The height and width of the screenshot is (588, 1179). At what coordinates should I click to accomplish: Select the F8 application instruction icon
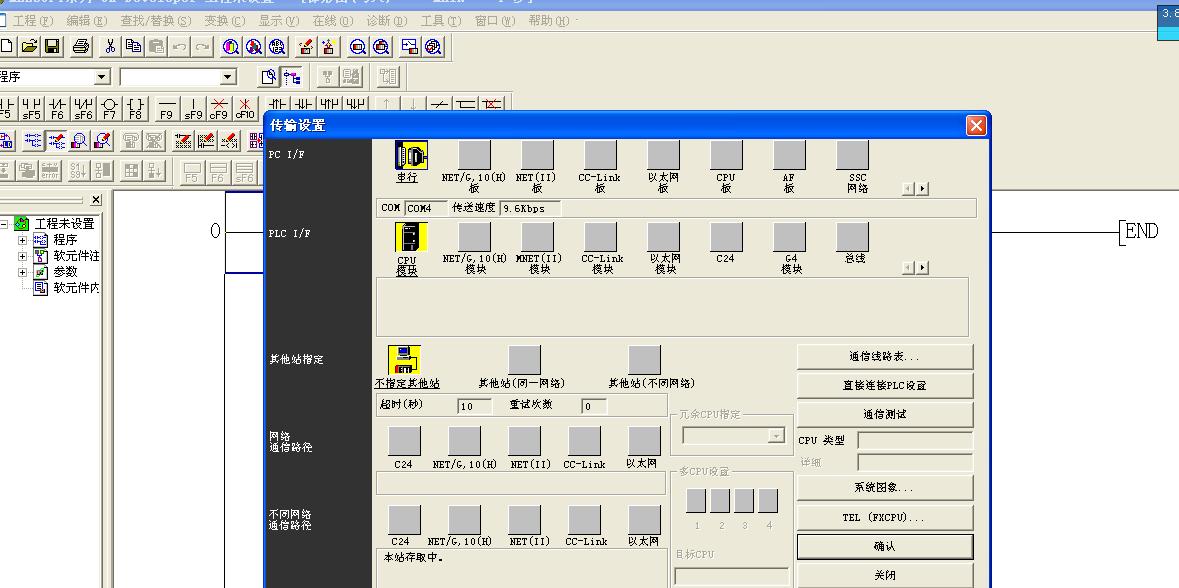(136, 107)
